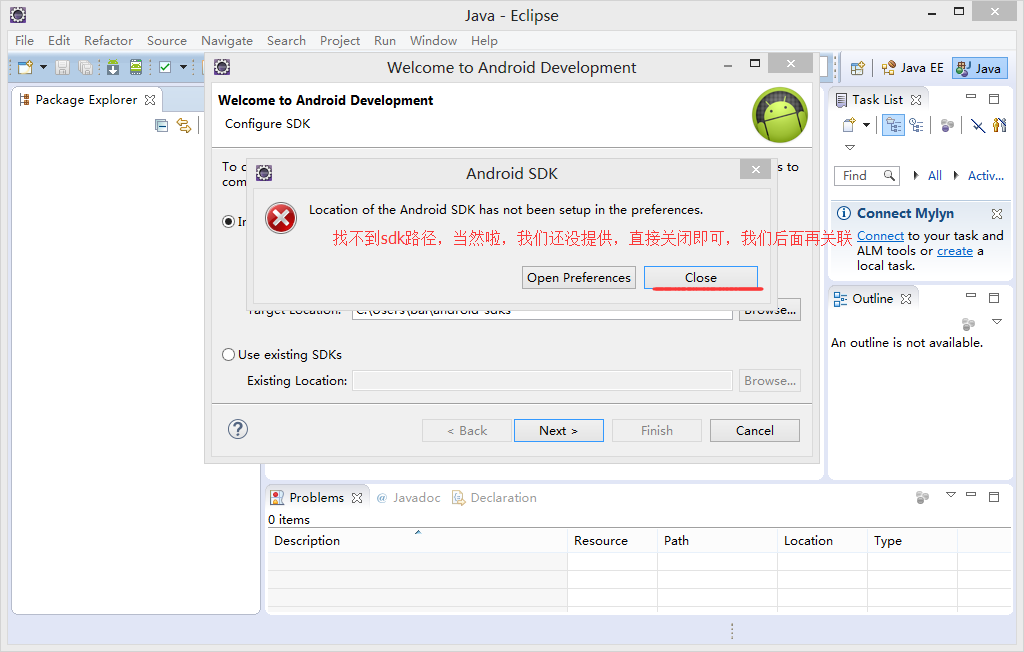Click the Problems view grayed spheres icon

[922, 498]
